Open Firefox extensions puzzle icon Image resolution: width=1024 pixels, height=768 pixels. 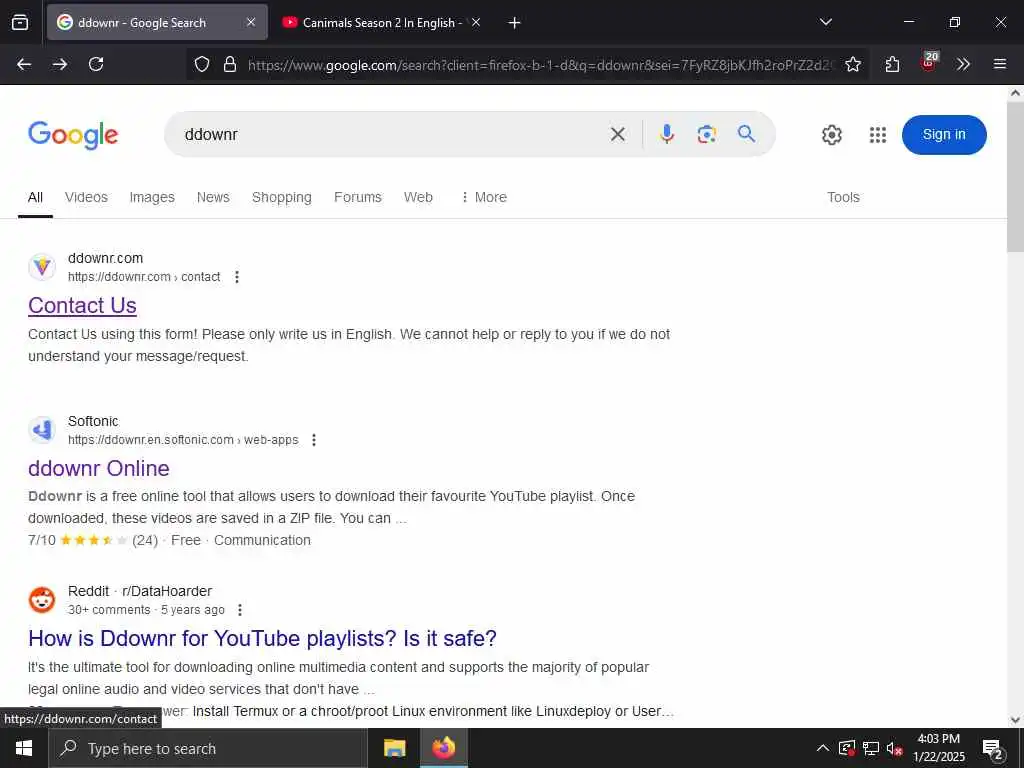[893, 64]
